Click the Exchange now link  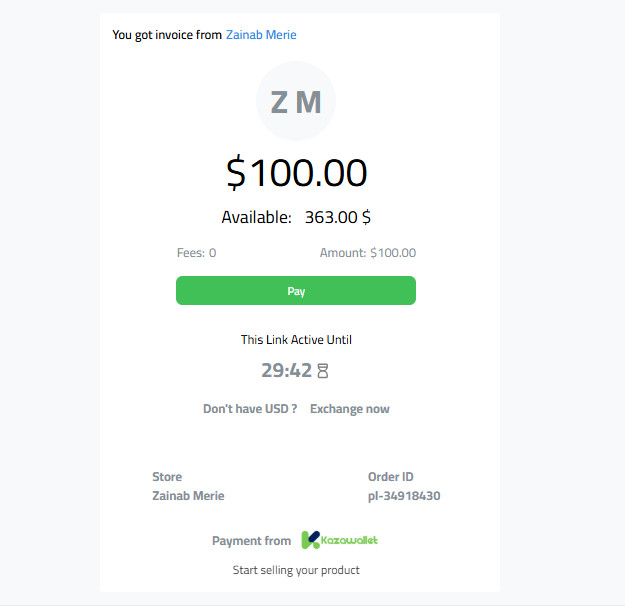click(x=350, y=409)
